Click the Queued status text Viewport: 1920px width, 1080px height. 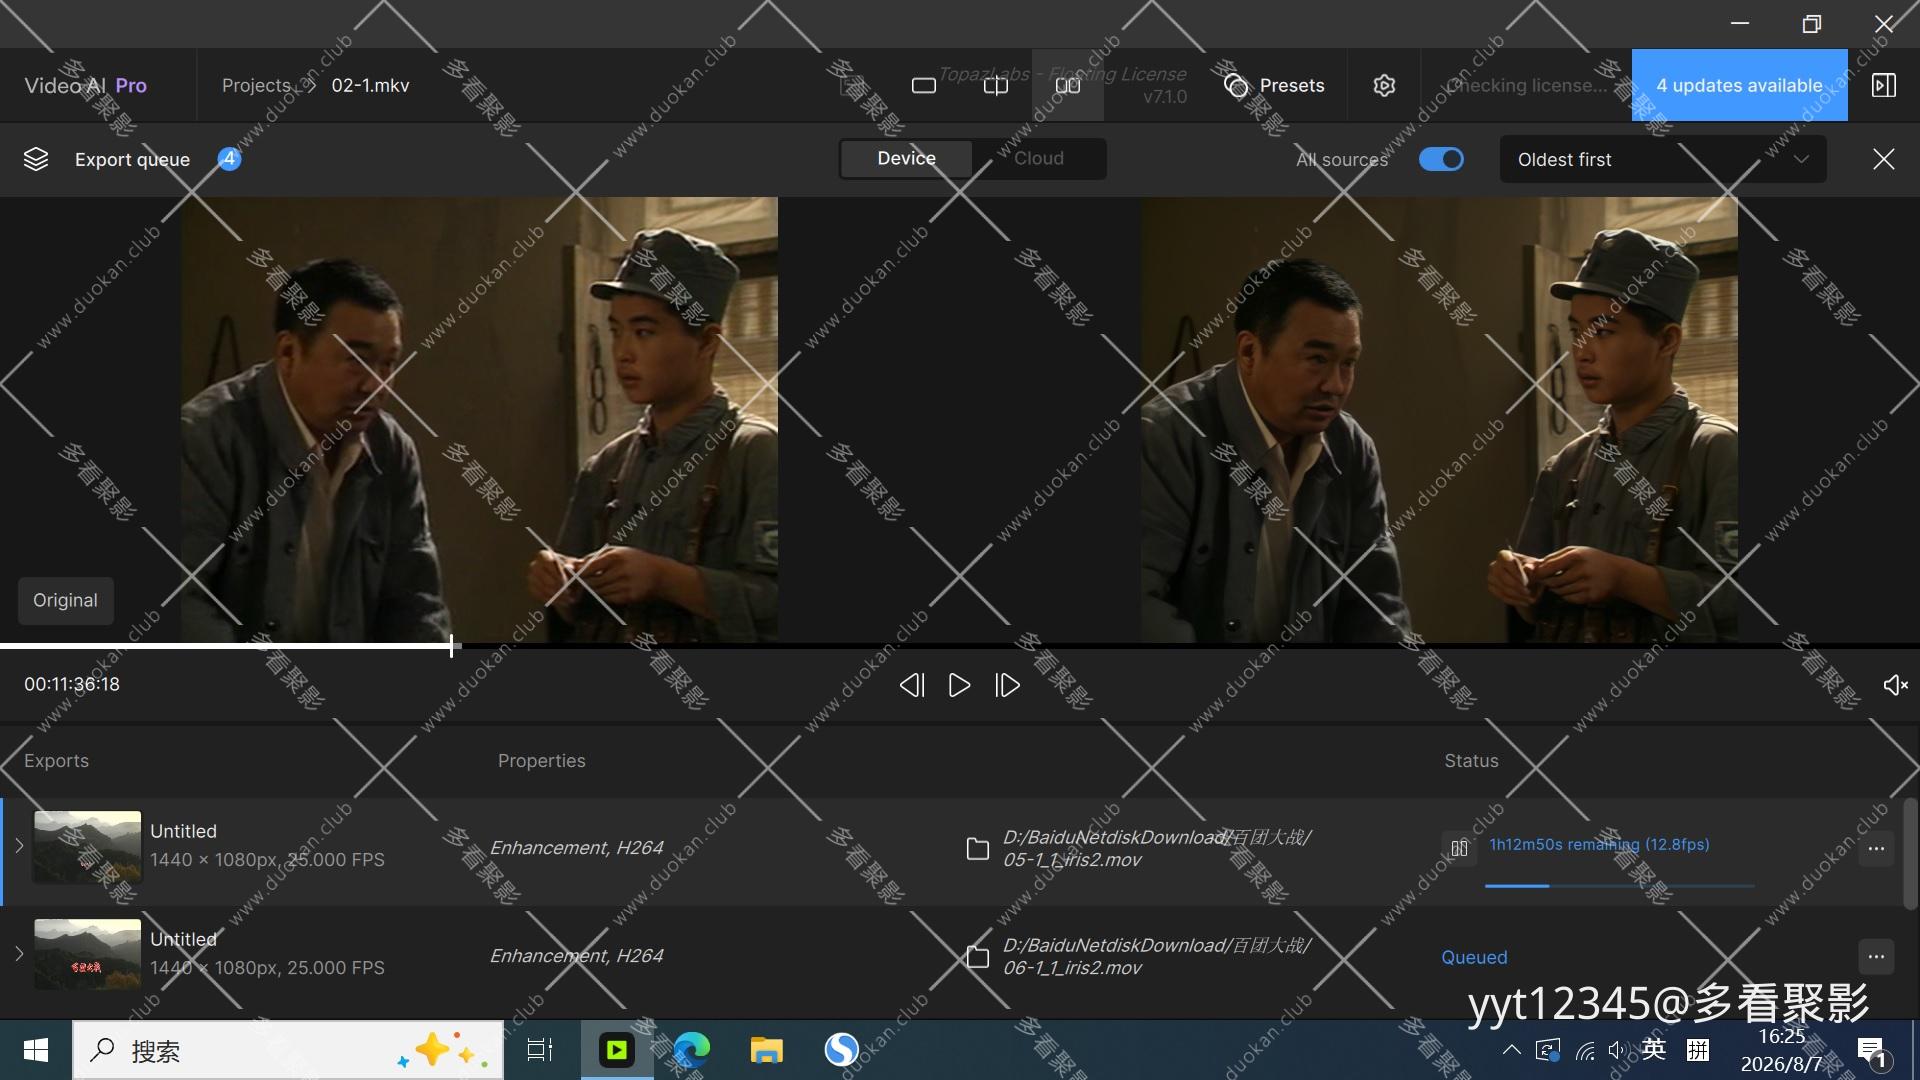(x=1474, y=957)
